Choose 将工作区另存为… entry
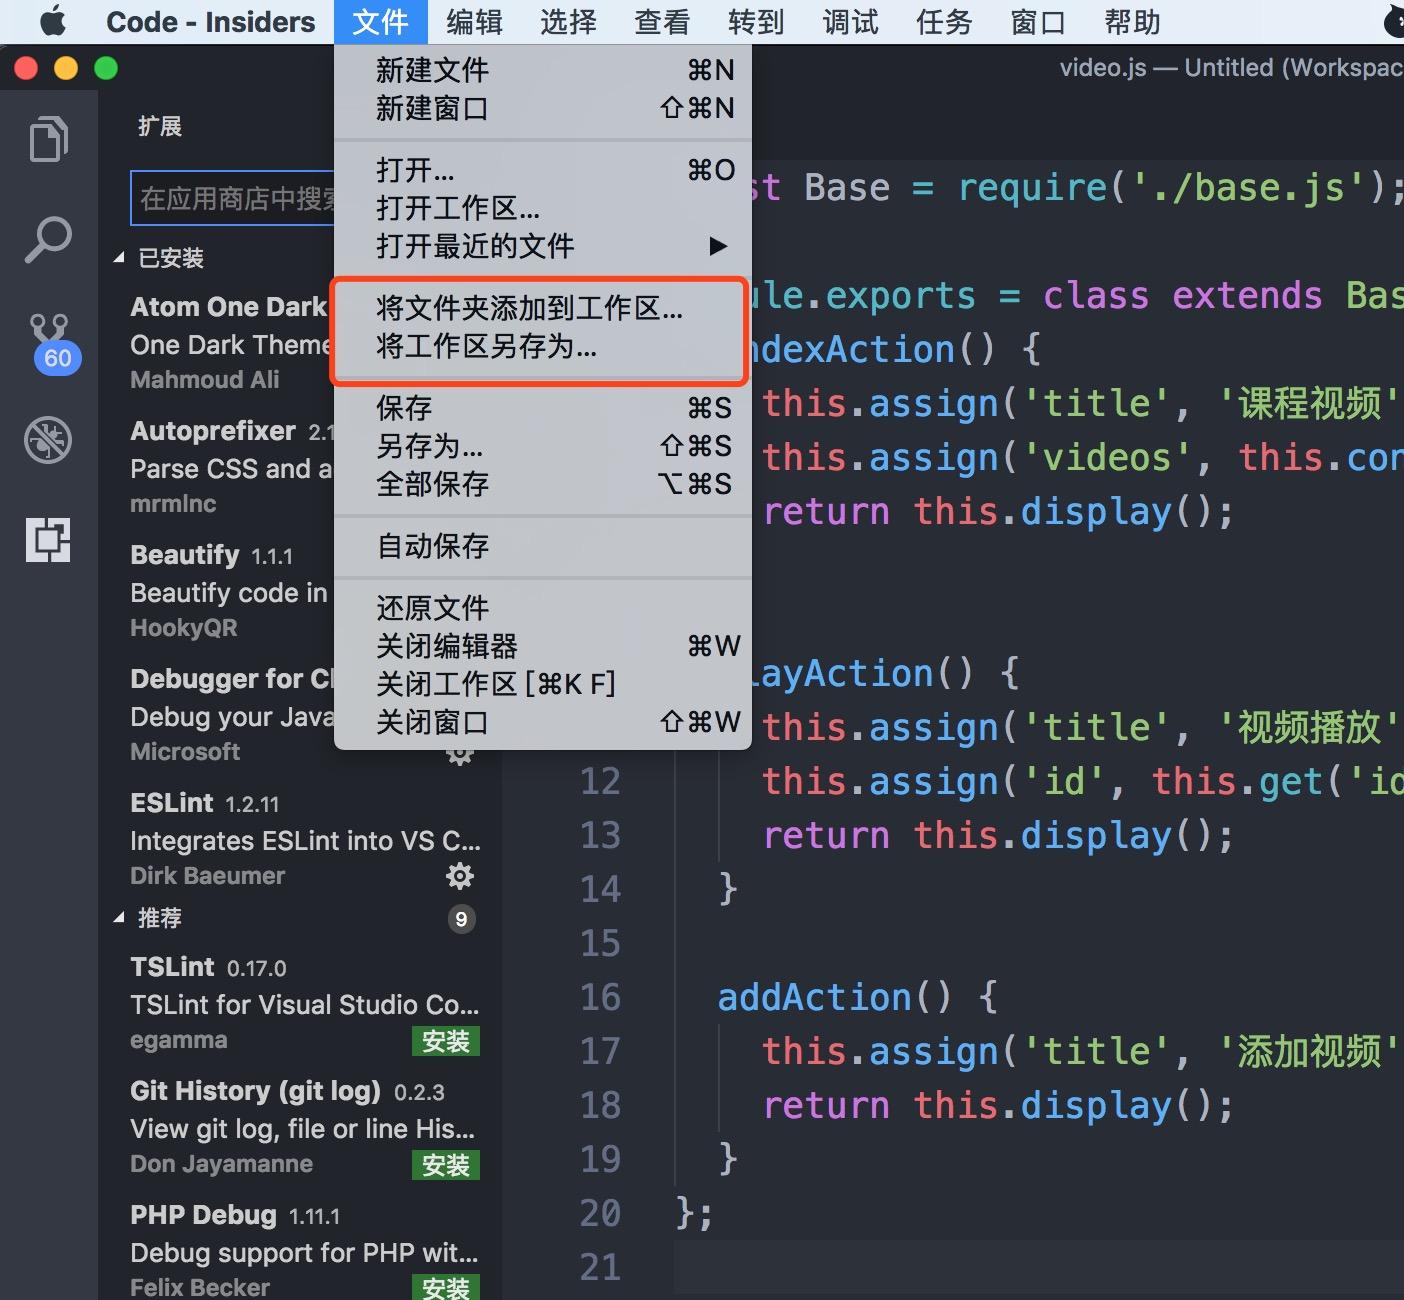 543,346
